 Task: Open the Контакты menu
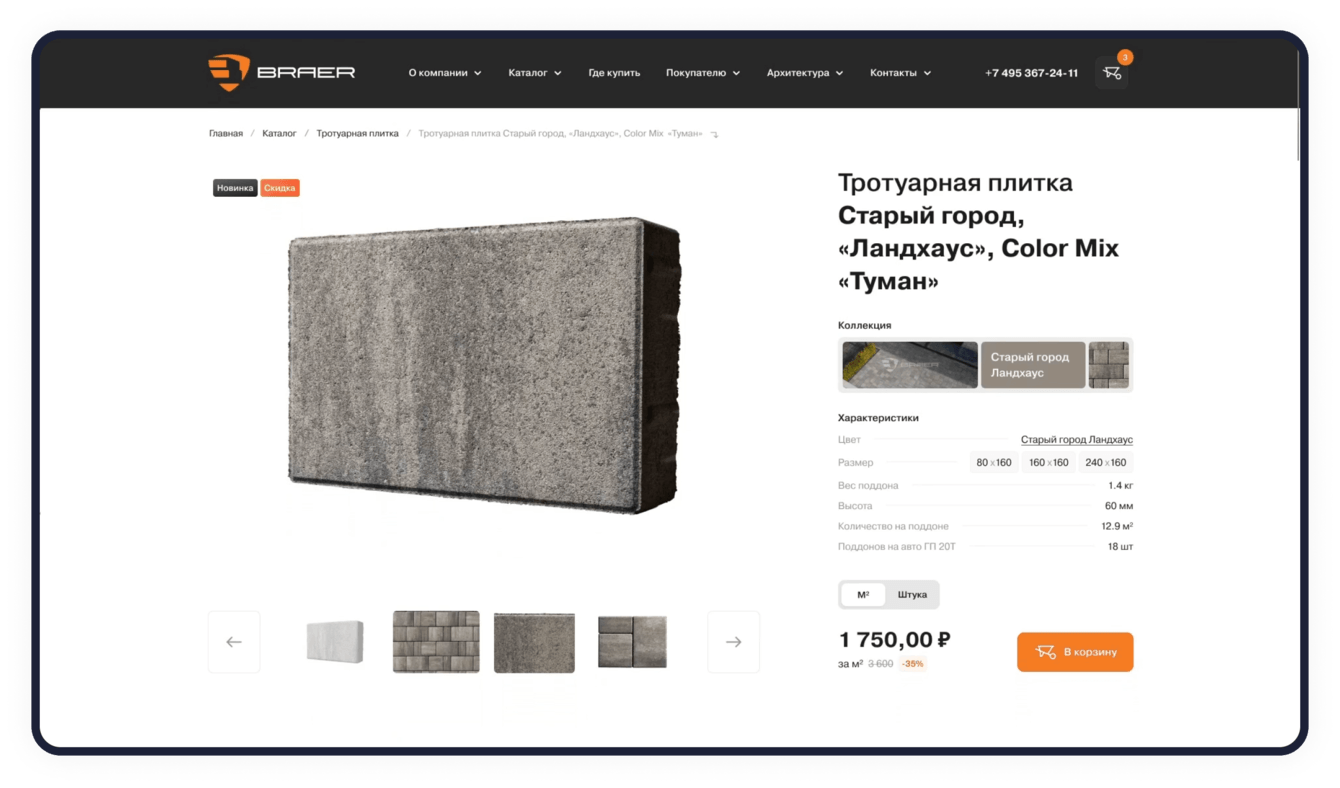900,73
